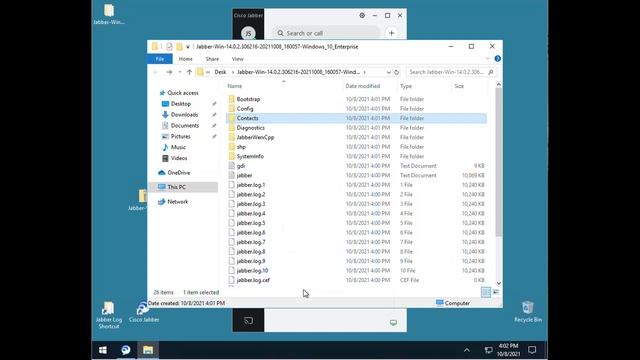Image resolution: width=640 pixels, height=360 pixels.
Task: Open the Home ribbon tab
Action: tap(185, 59)
